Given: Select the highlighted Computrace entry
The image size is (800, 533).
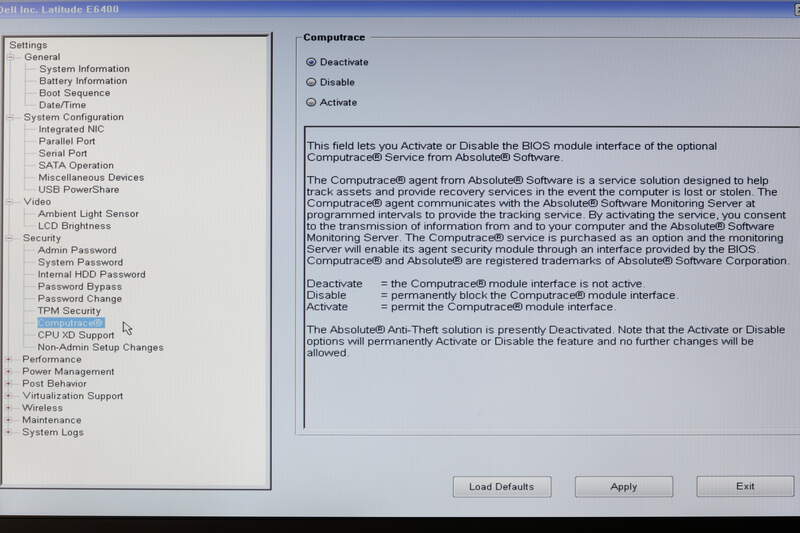Looking at the screenshot, I should point(71,323).
